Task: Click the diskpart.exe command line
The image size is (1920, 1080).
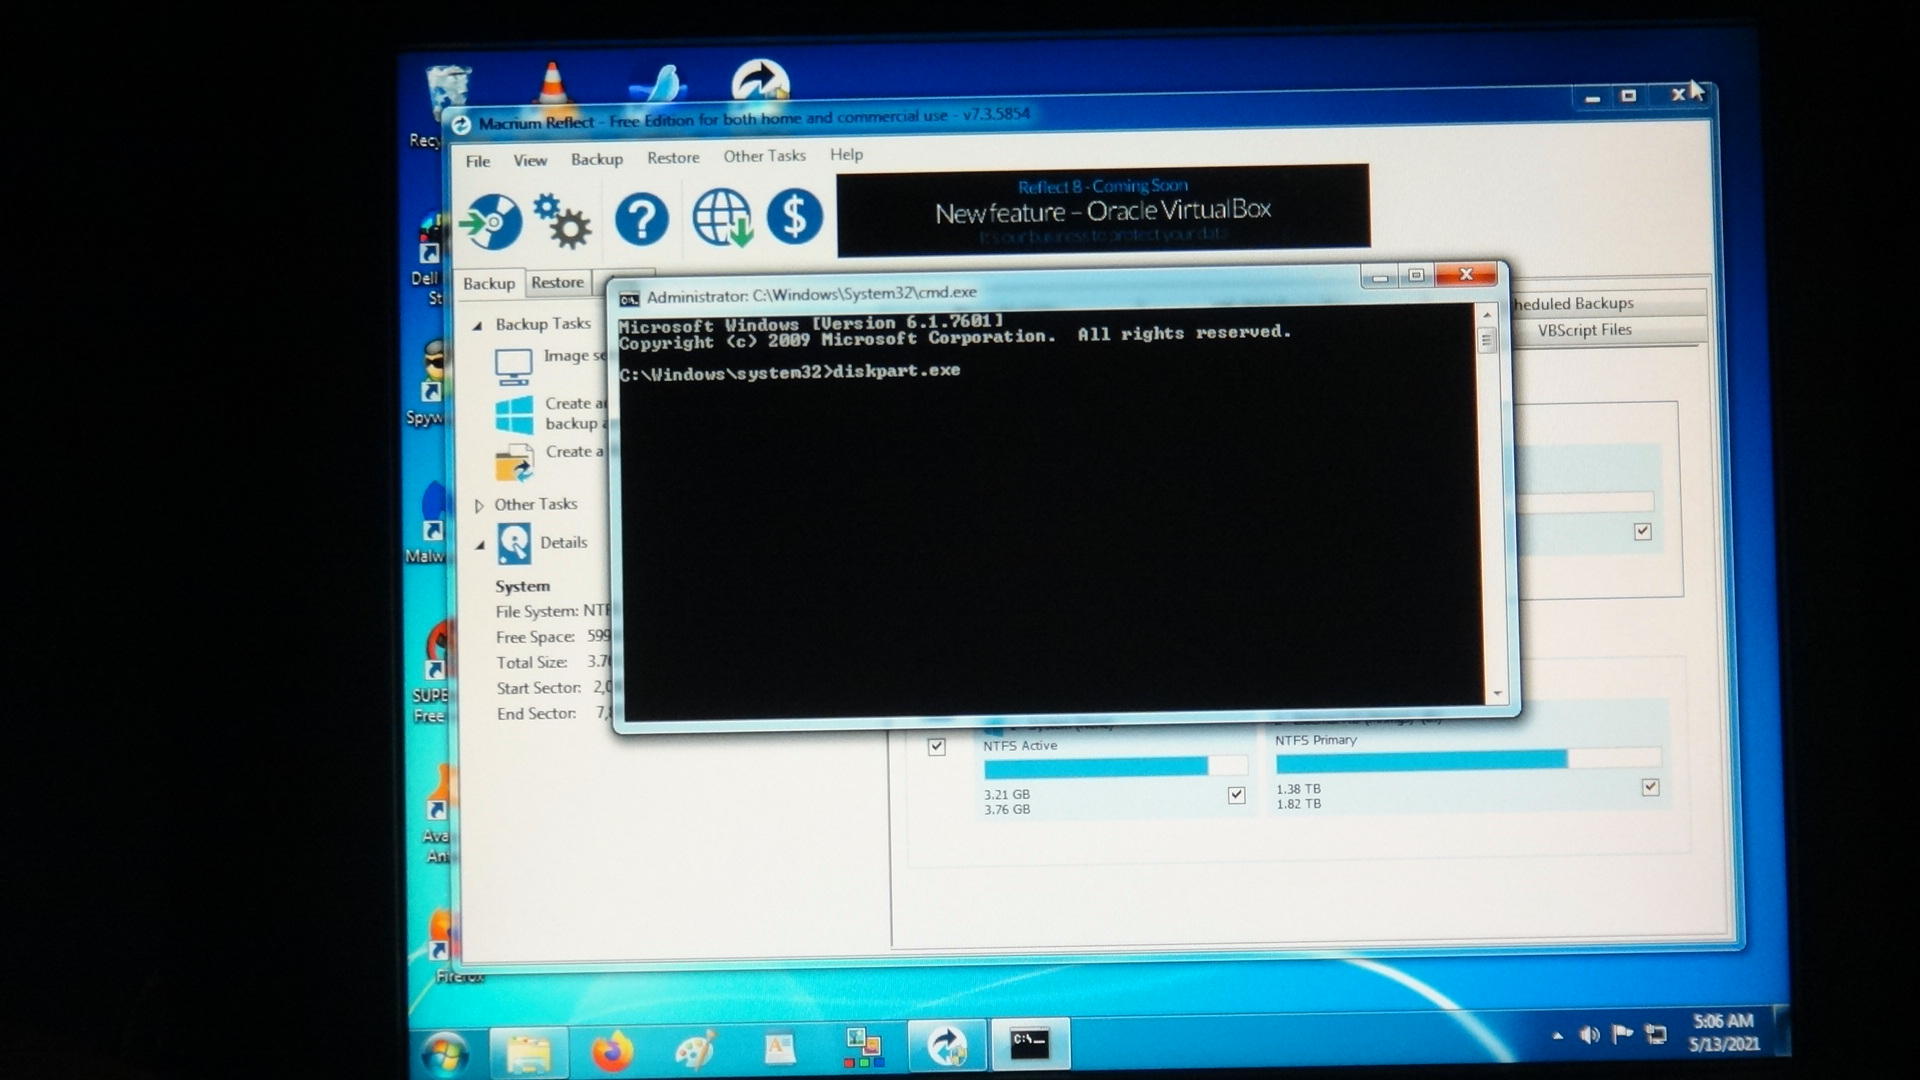Action: (790, 372)
